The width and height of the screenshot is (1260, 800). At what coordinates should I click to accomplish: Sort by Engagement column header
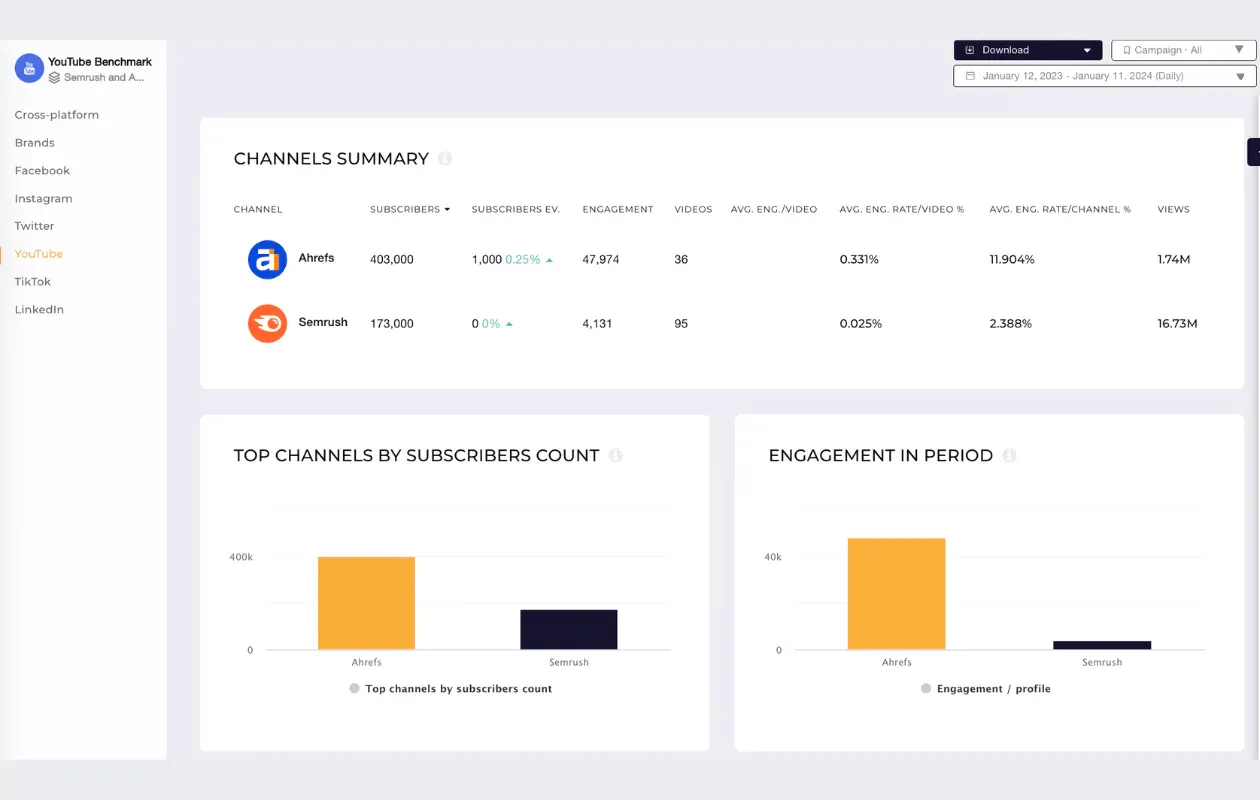(618, 210)
